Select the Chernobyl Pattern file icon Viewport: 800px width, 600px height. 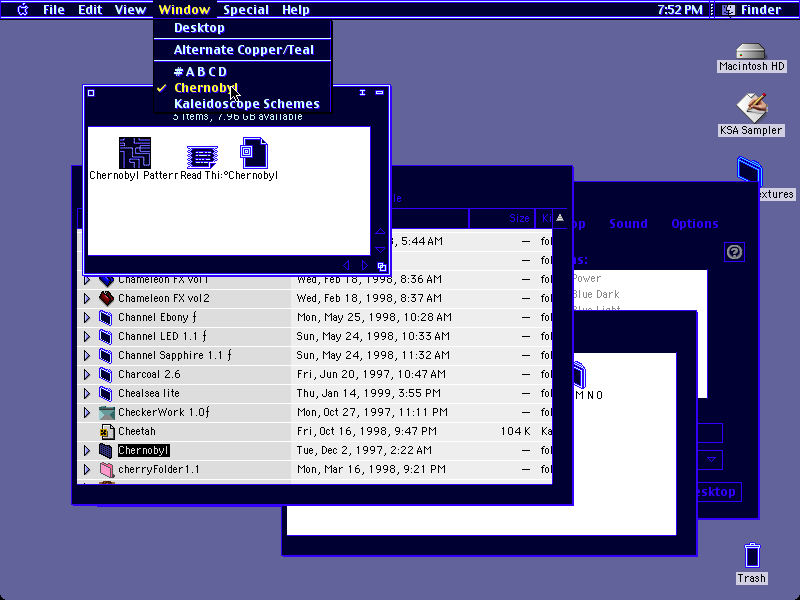[x=135, y=153]
